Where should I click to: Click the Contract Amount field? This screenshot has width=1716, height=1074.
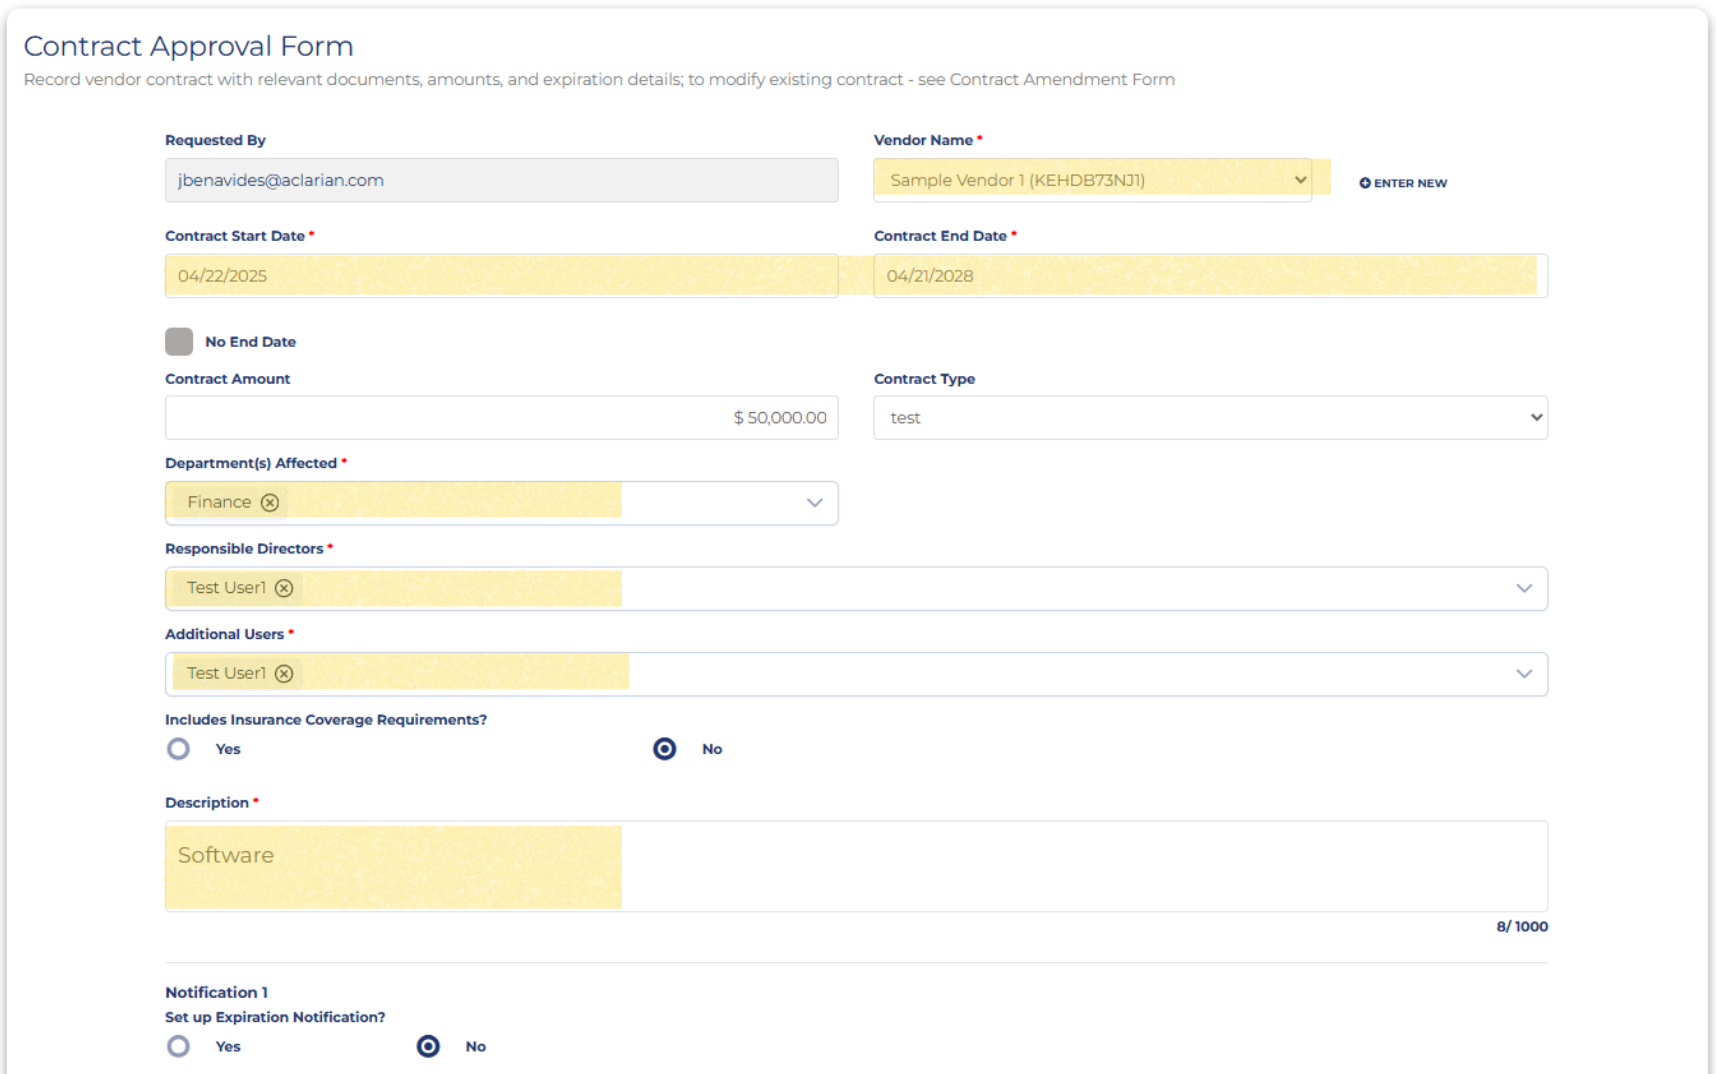tap(501, 418)
